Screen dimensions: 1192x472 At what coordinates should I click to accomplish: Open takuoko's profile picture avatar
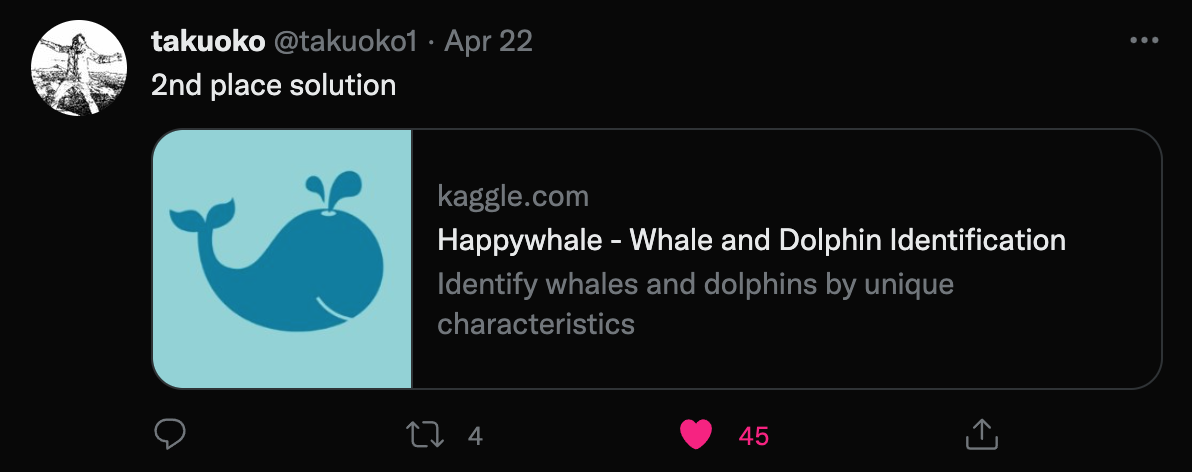[x=78, y=68]
